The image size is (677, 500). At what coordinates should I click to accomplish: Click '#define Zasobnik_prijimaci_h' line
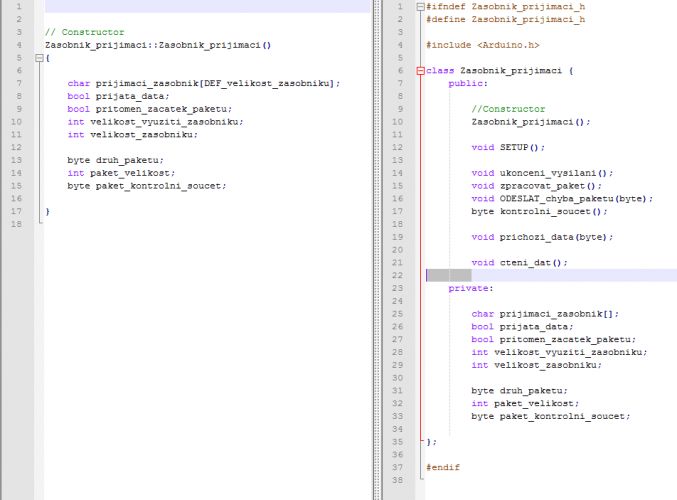[506, 19]
